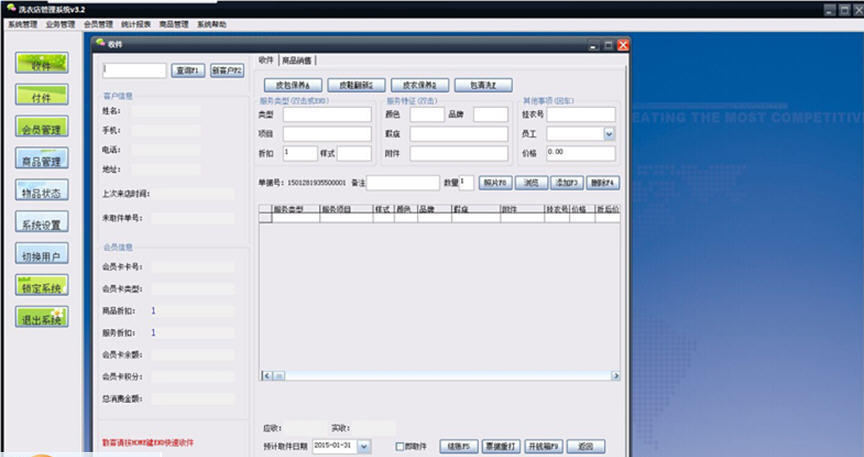Open the 统计报表 menu
This screenshot has height=457, width=864.
[136, 24]
